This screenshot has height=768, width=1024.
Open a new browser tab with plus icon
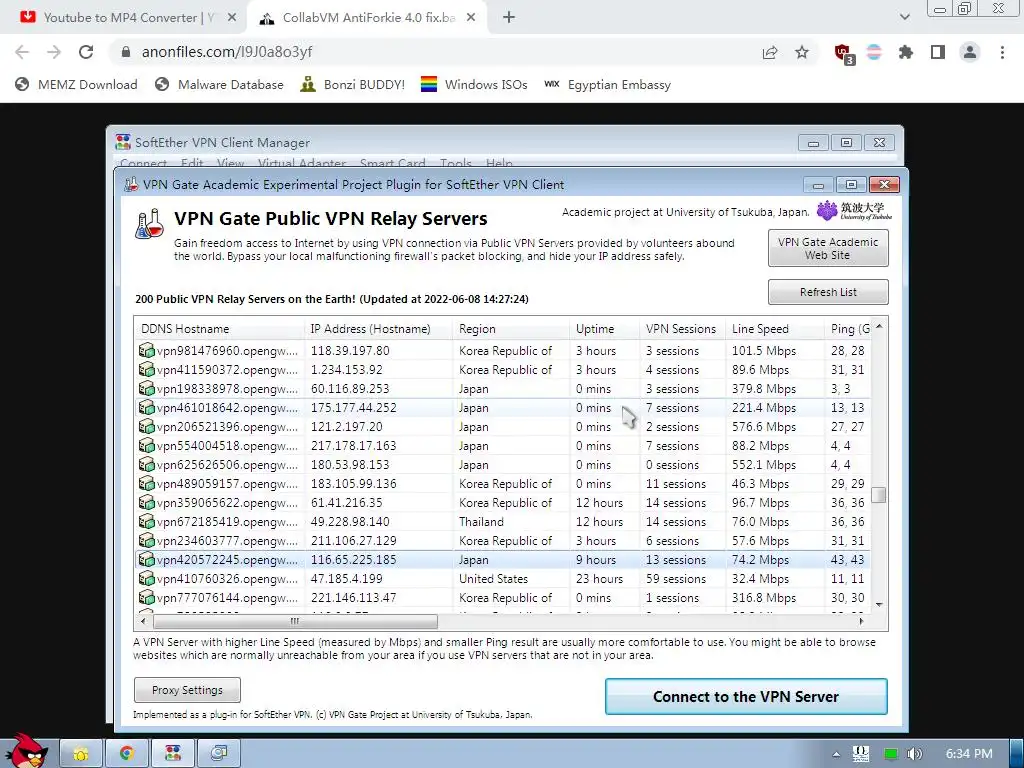509,18
